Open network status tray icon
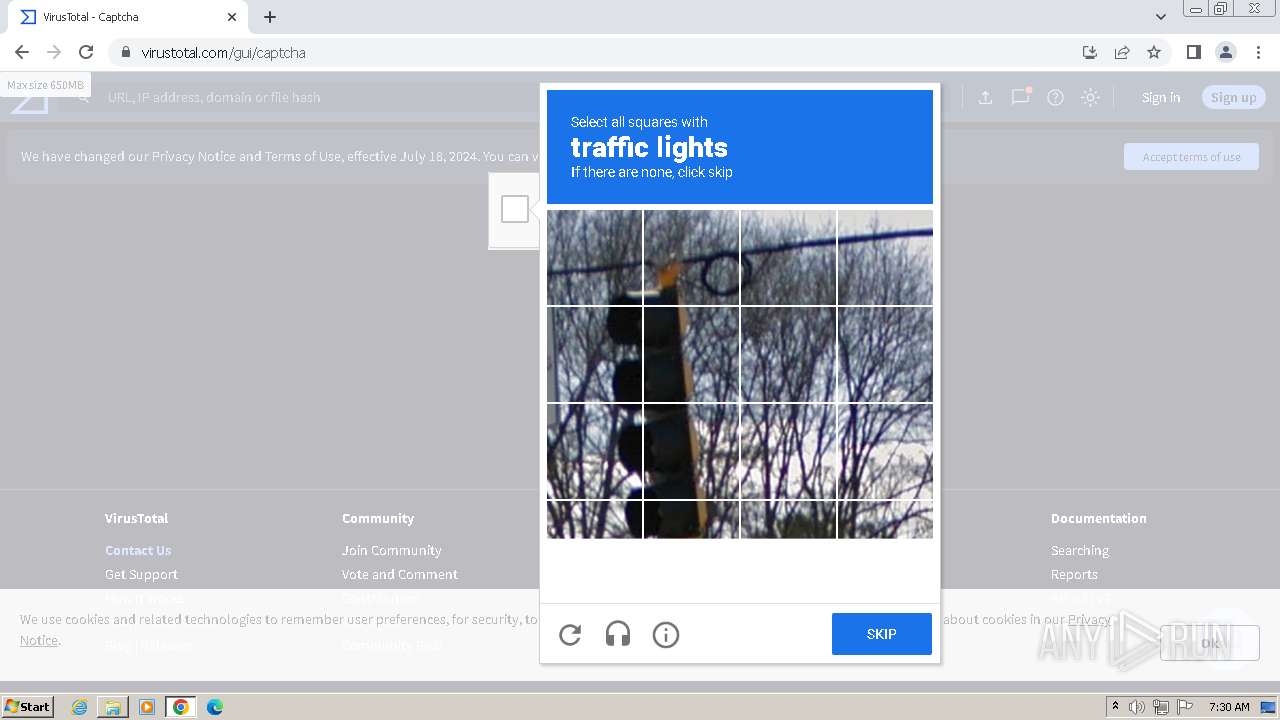1280x720 pixels. pyautogui.click(x=1161, y=707)
